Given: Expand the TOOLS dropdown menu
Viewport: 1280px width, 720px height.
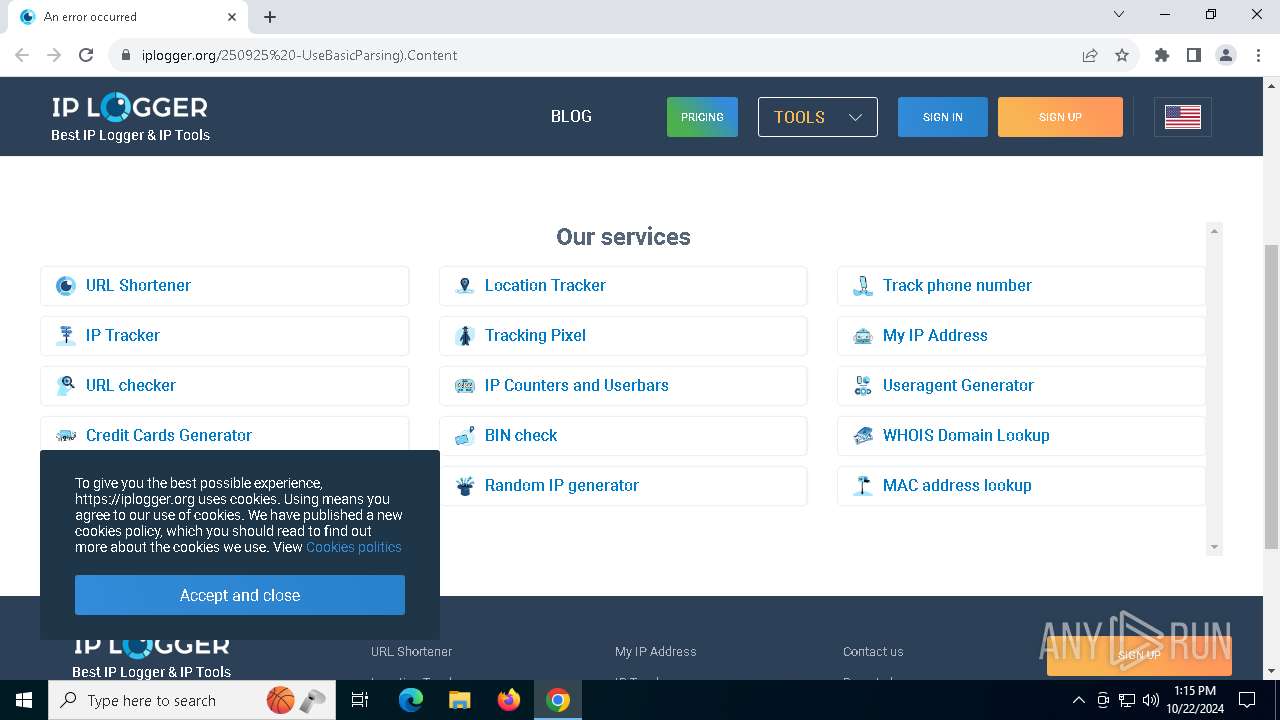Looking at the screenshot, I should (818, 117).
